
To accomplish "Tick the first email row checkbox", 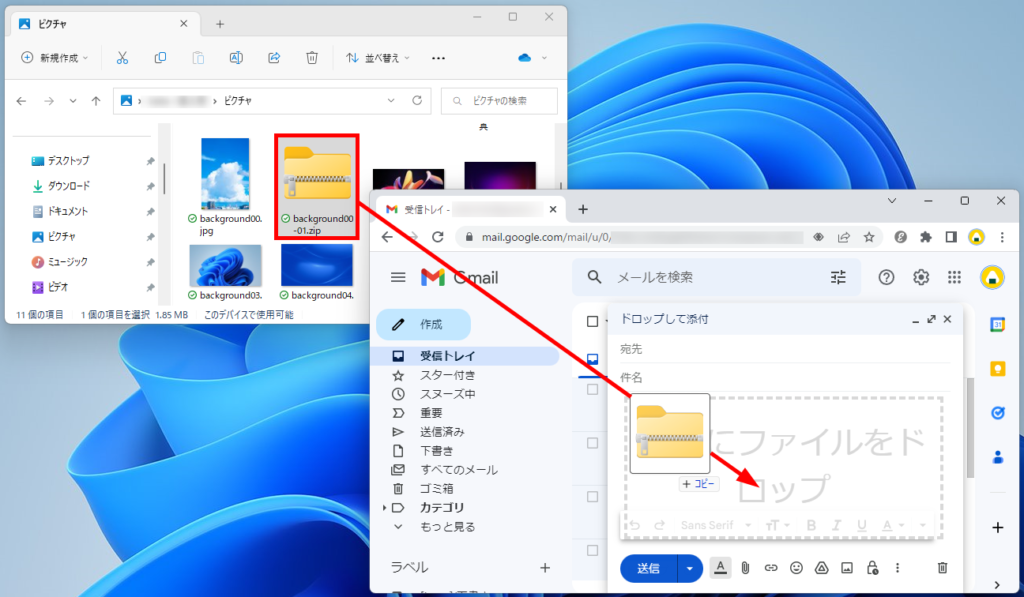I will [x=592, y=389].
